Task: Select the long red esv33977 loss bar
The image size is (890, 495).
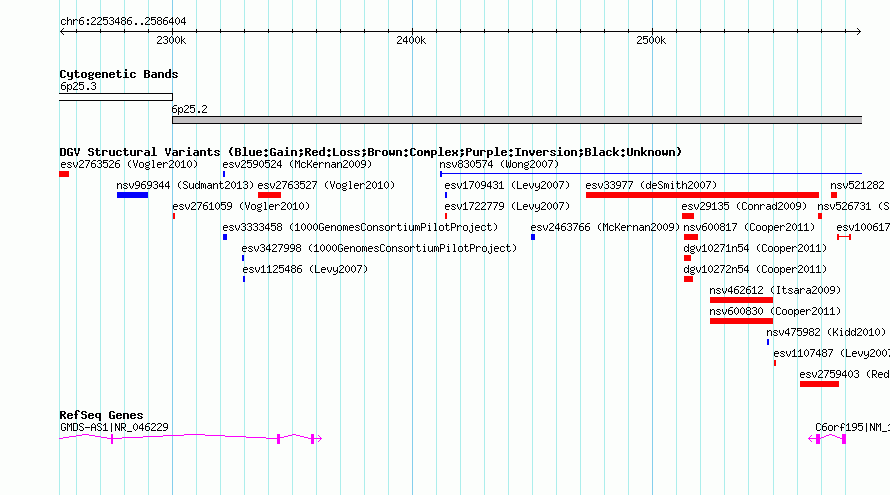Action: (x=702, y=195)
